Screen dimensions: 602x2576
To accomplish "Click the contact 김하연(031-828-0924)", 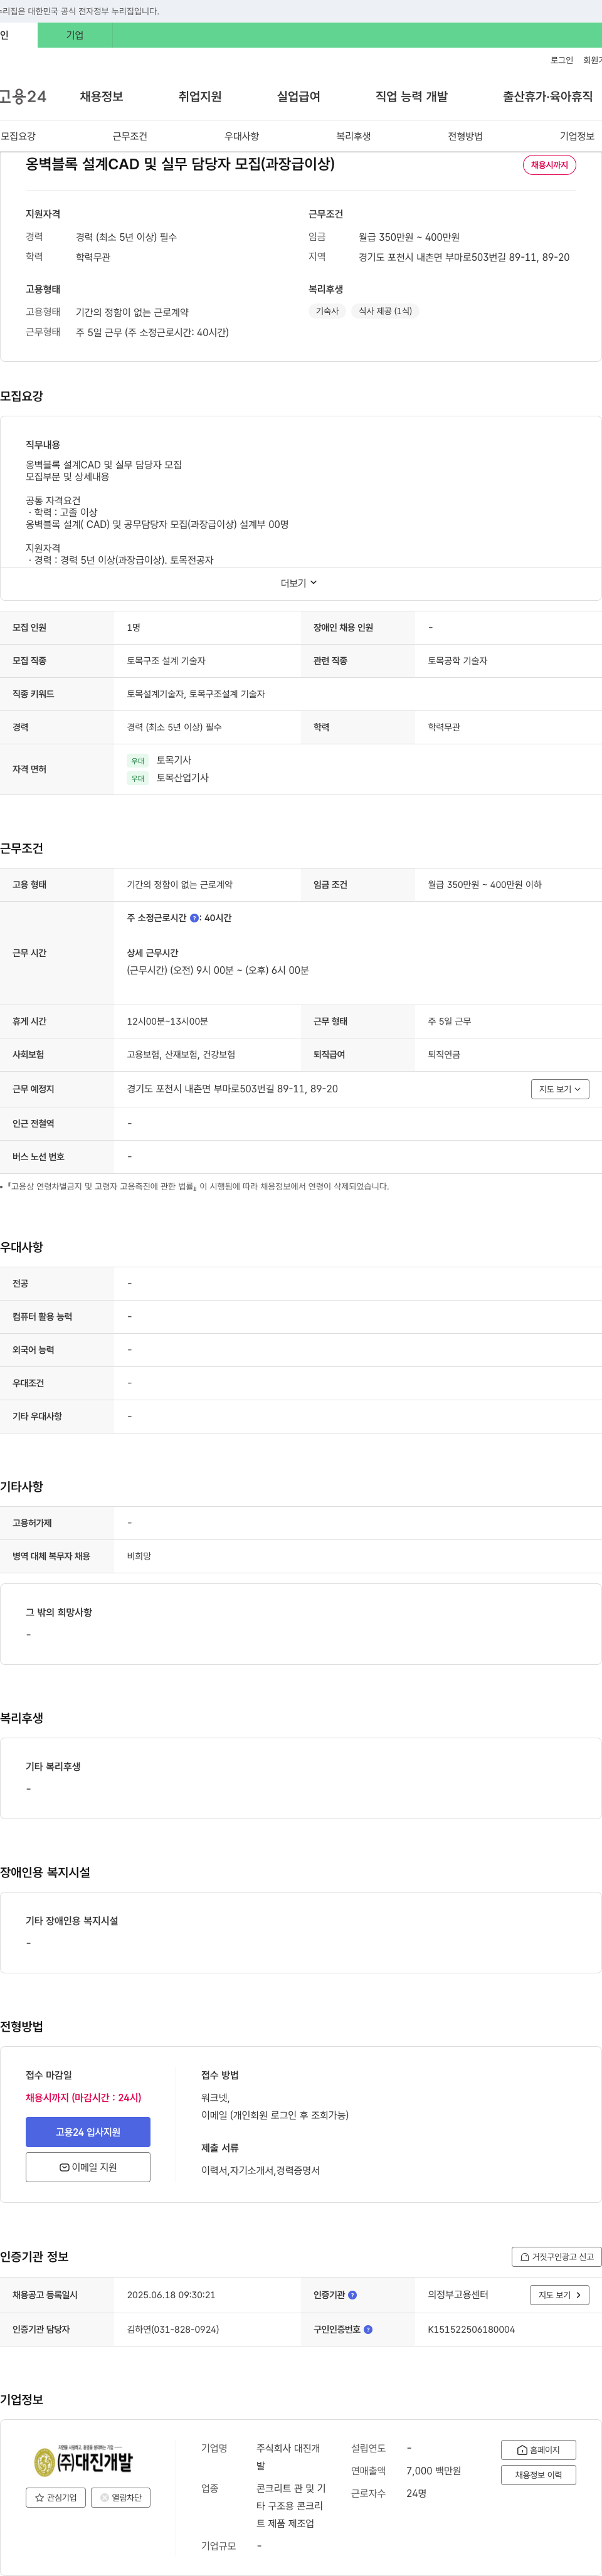I will click(x=173, y=2329).
